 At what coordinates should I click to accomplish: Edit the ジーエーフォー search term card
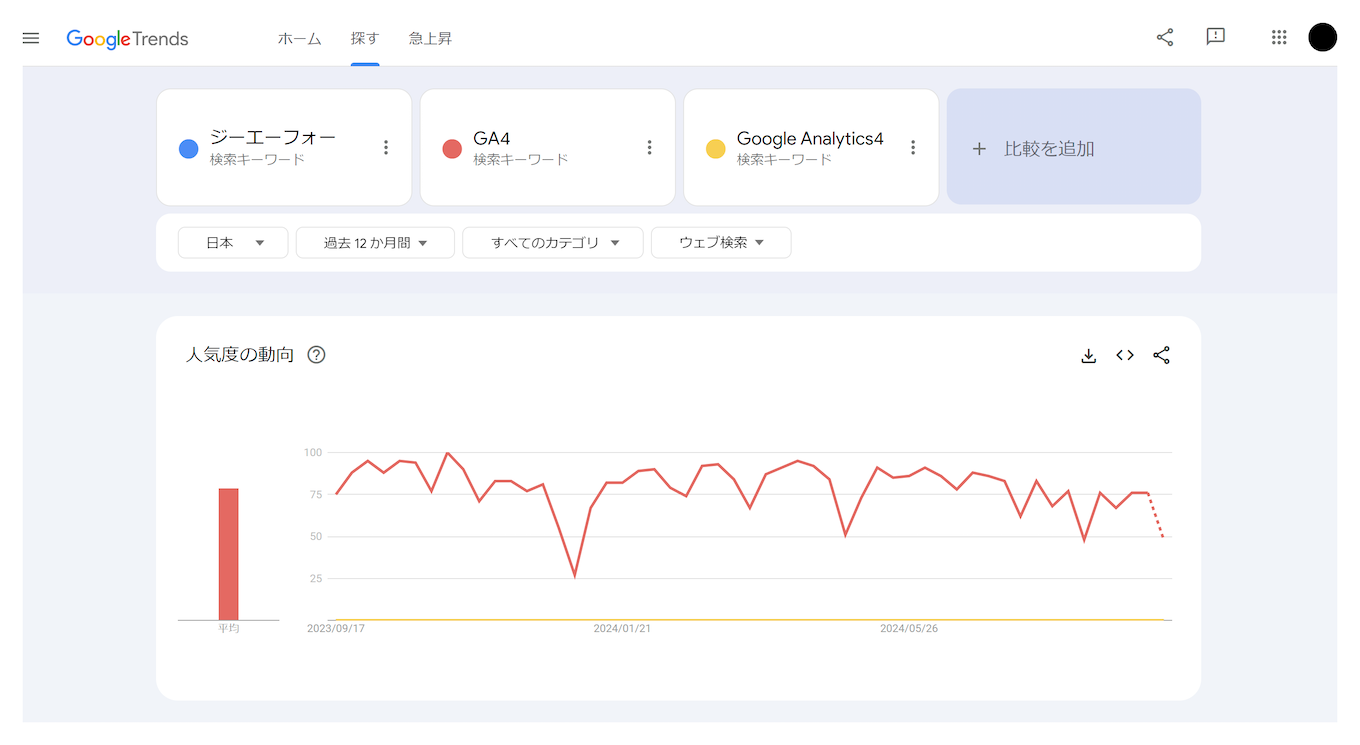click(284, 147)
